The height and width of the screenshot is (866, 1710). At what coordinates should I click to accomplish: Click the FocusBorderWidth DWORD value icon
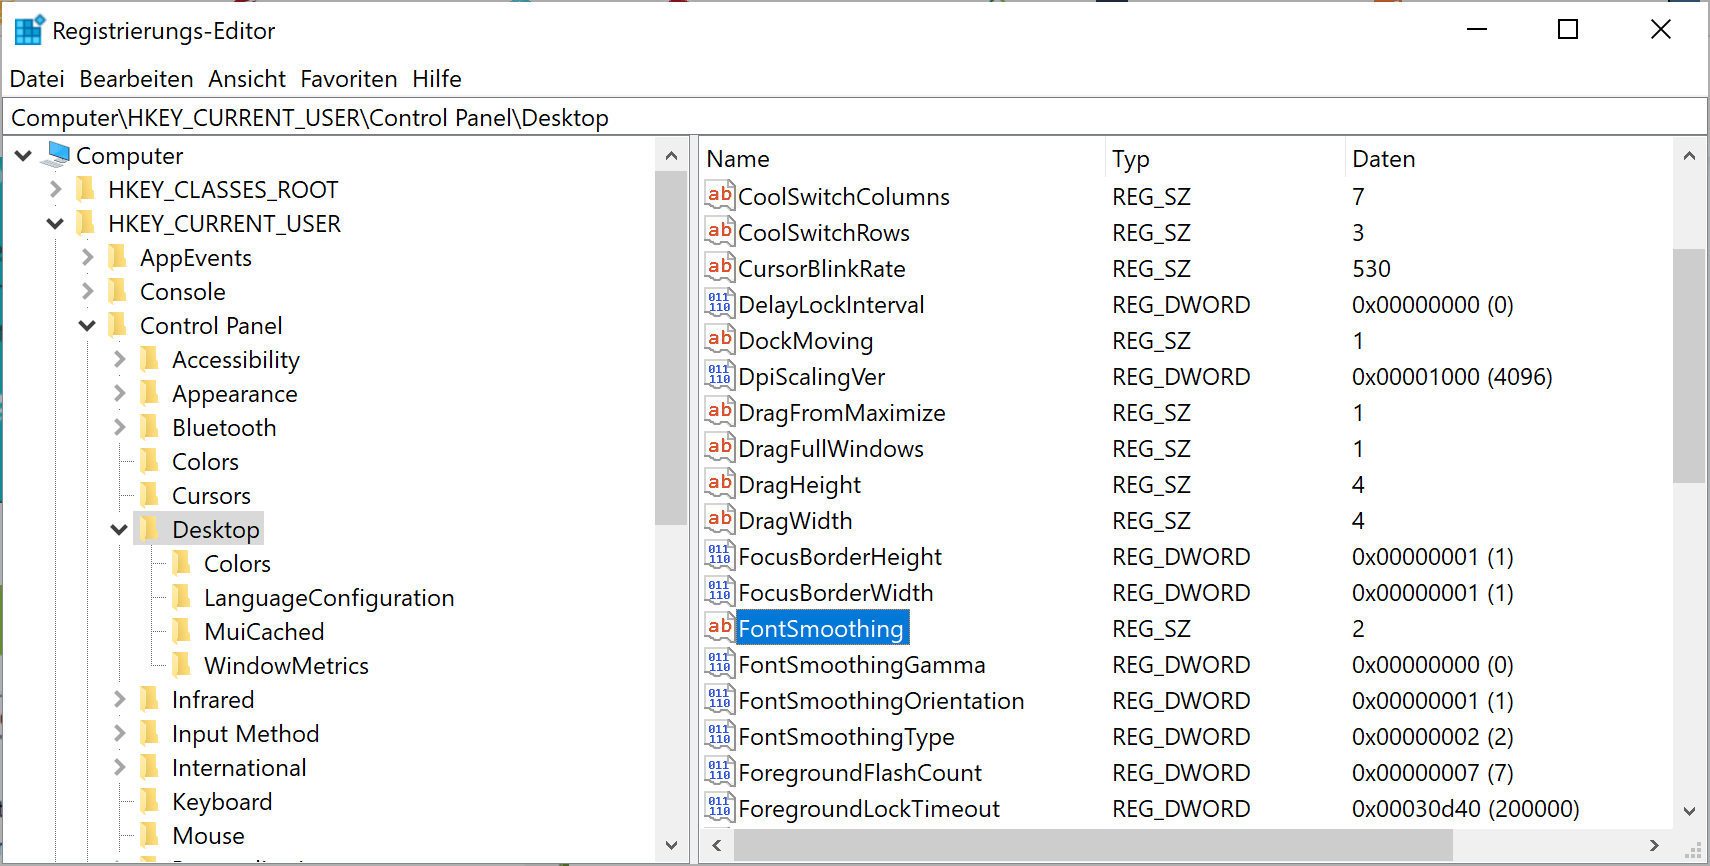tap(720, 591)
